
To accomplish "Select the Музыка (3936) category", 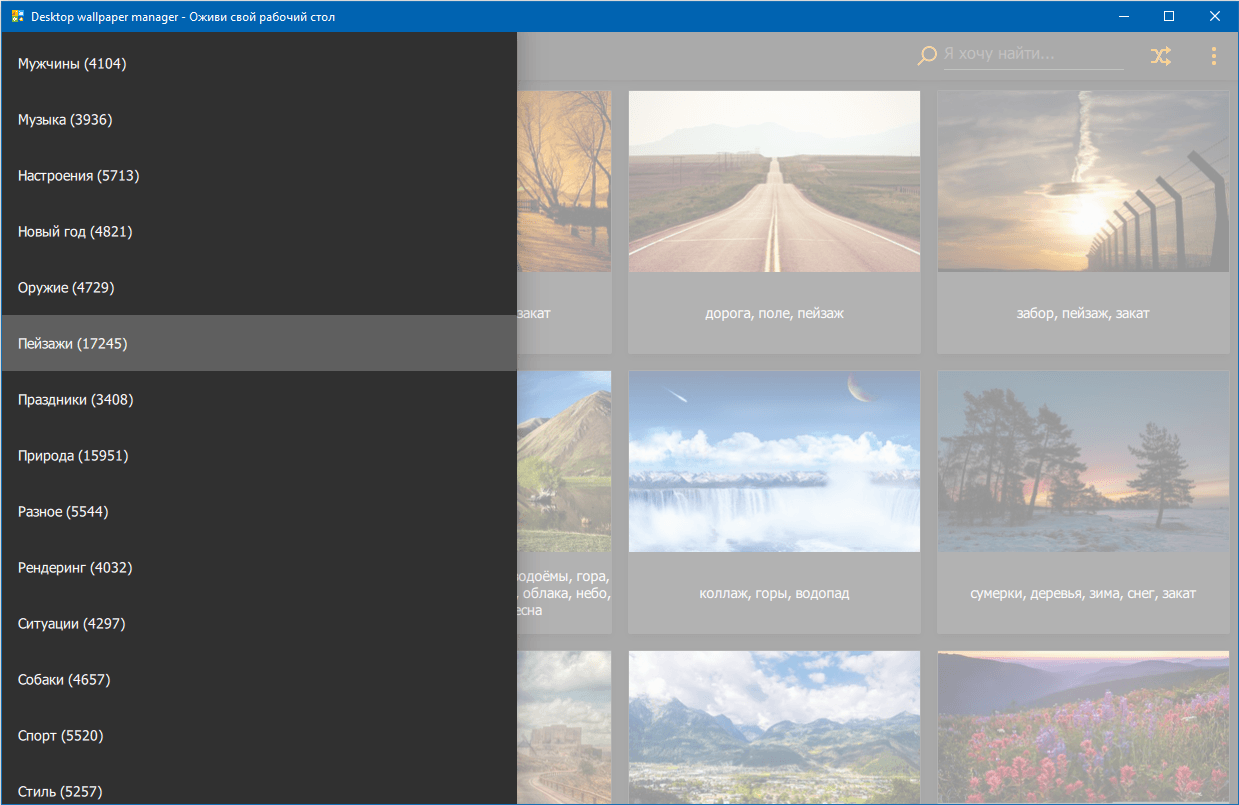I will (259, 119).
